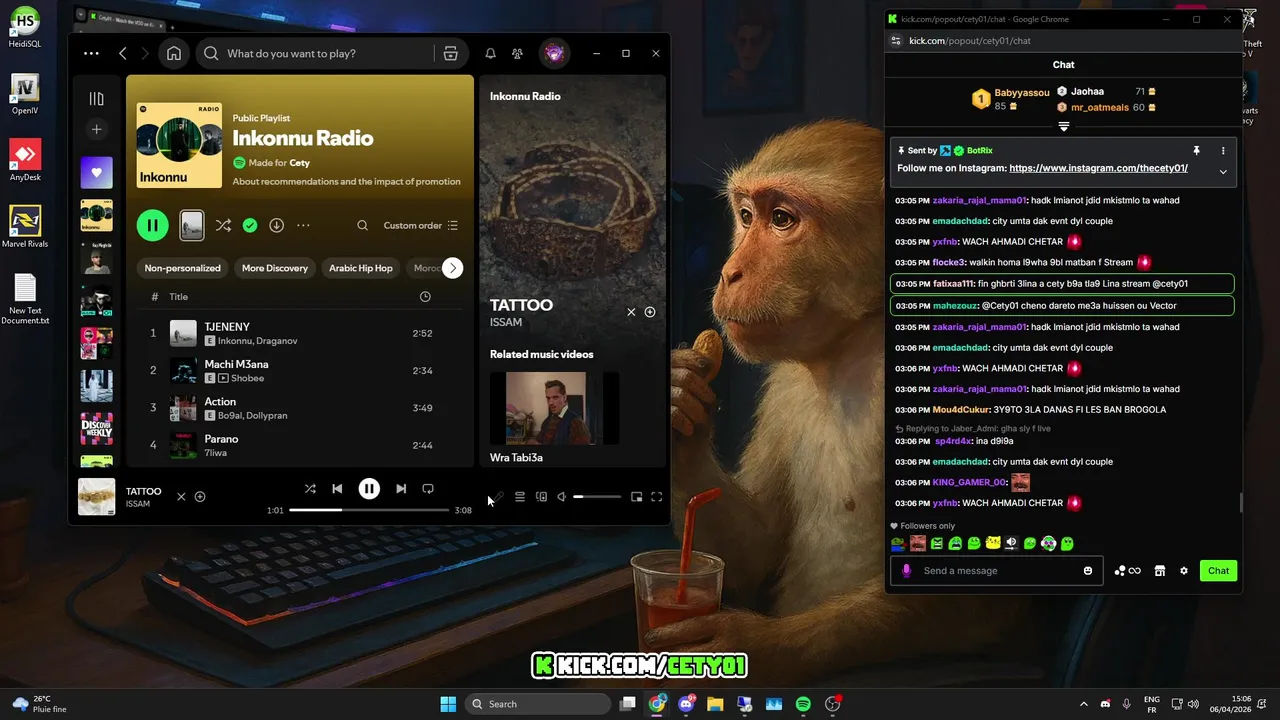Expand the chat leaderboard handle
This screenshot has height=720, width=1280.
point(1064,127)
